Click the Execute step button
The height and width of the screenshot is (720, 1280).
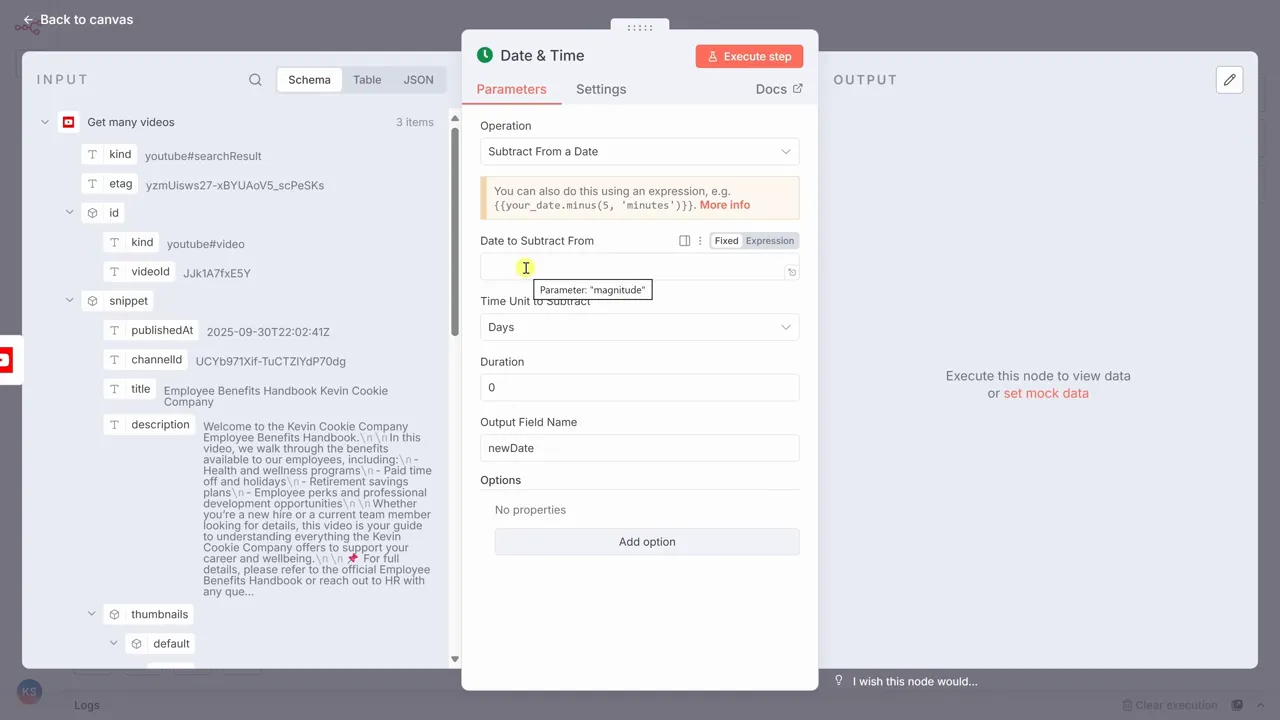pos(749,57)
